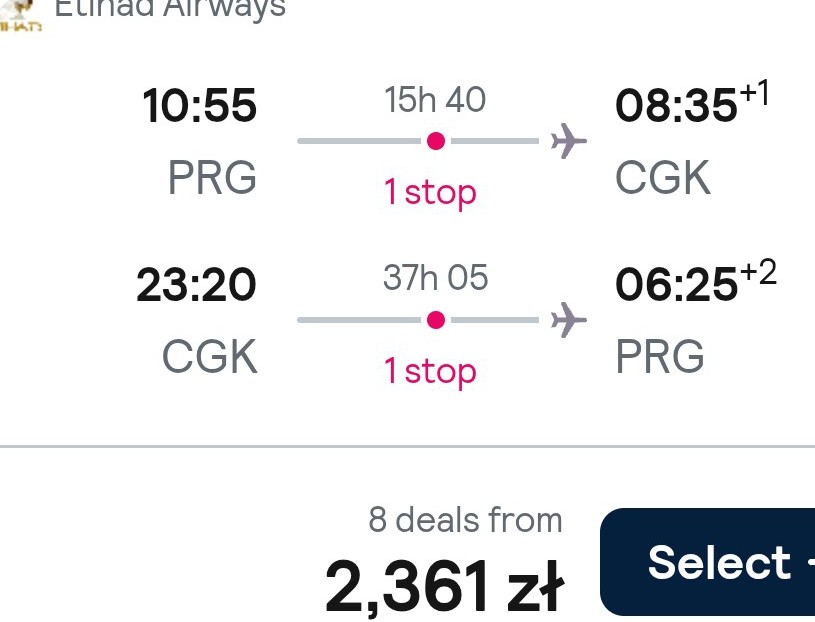Click the return PRG arrival airport code
This screenshot has height=622, width=815.
[660, 356]
